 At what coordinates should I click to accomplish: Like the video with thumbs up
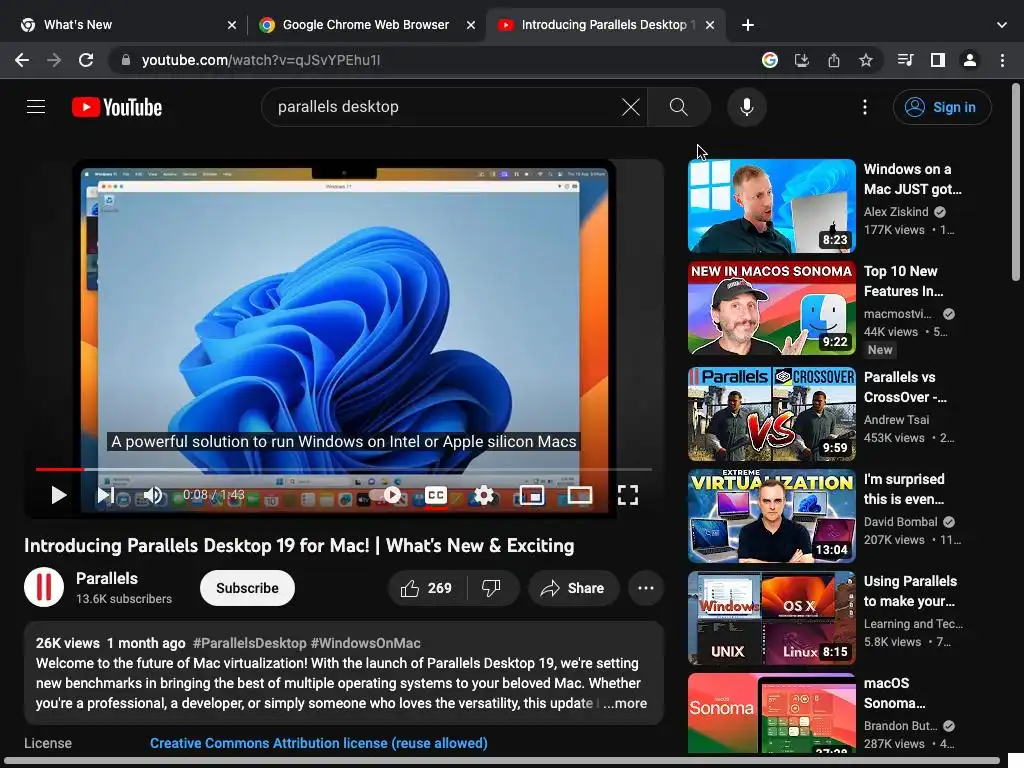(426, 588)
